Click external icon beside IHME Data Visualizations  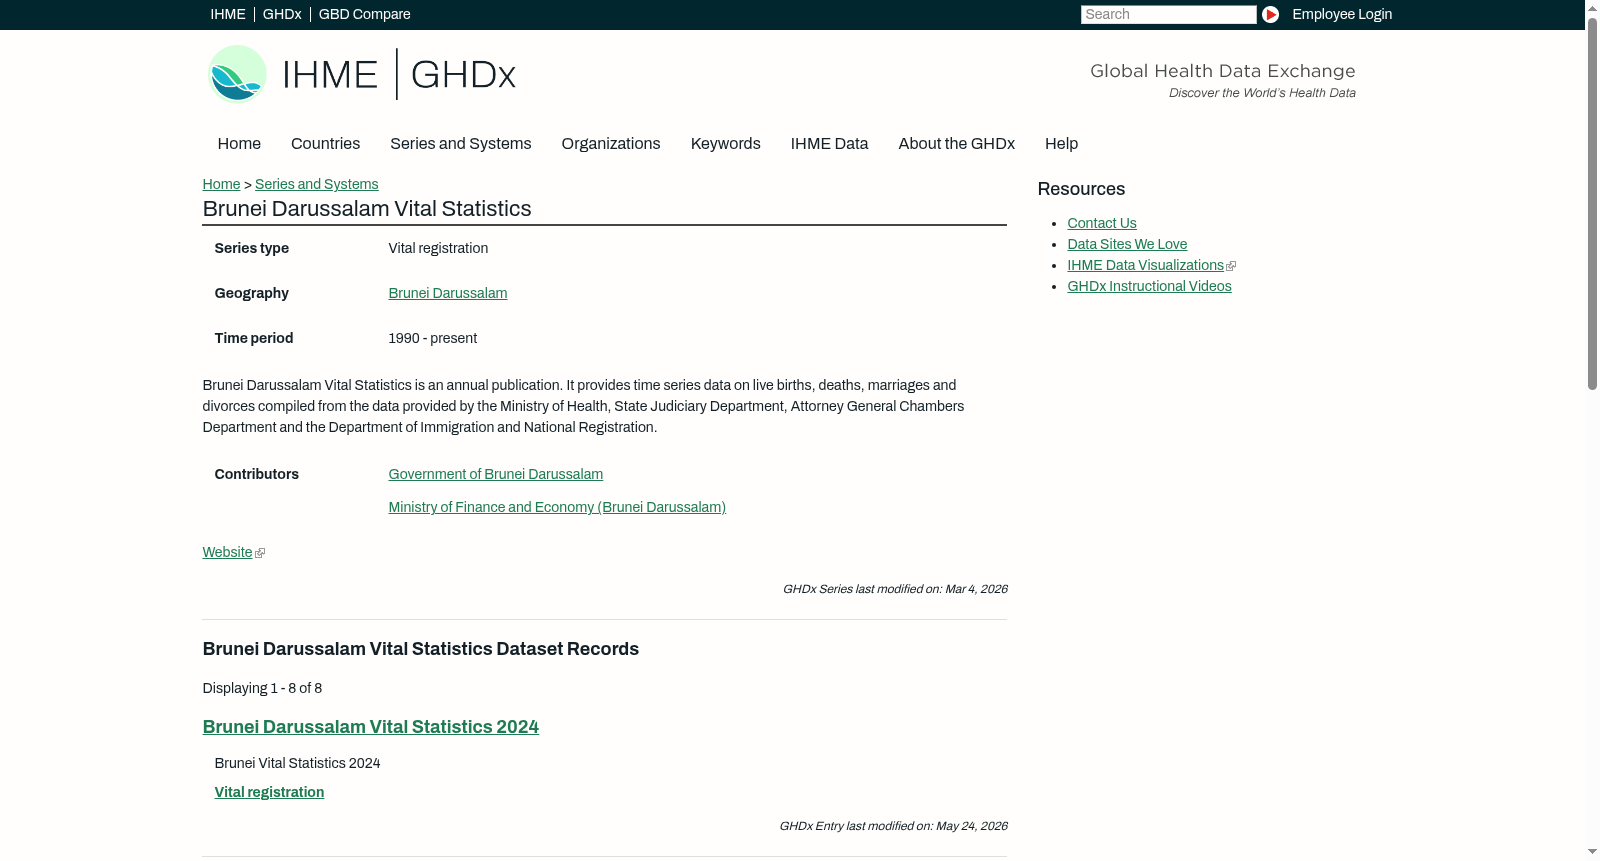coord(1231,266)
